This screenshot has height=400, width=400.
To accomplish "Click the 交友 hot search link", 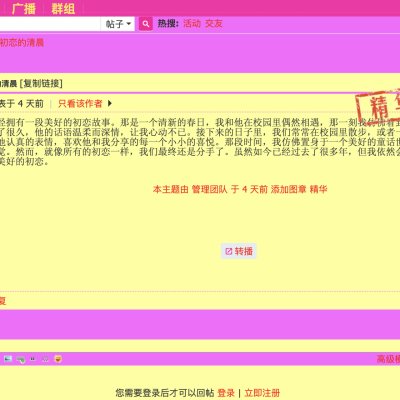I will (x=214, y=23).
